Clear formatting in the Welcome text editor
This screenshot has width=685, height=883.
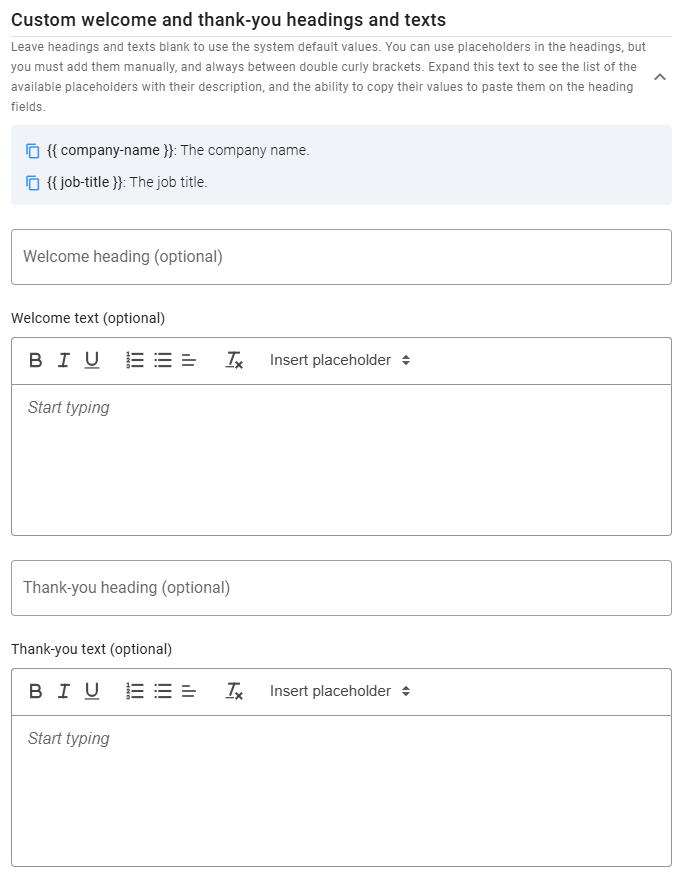click(x=234, y=360)
